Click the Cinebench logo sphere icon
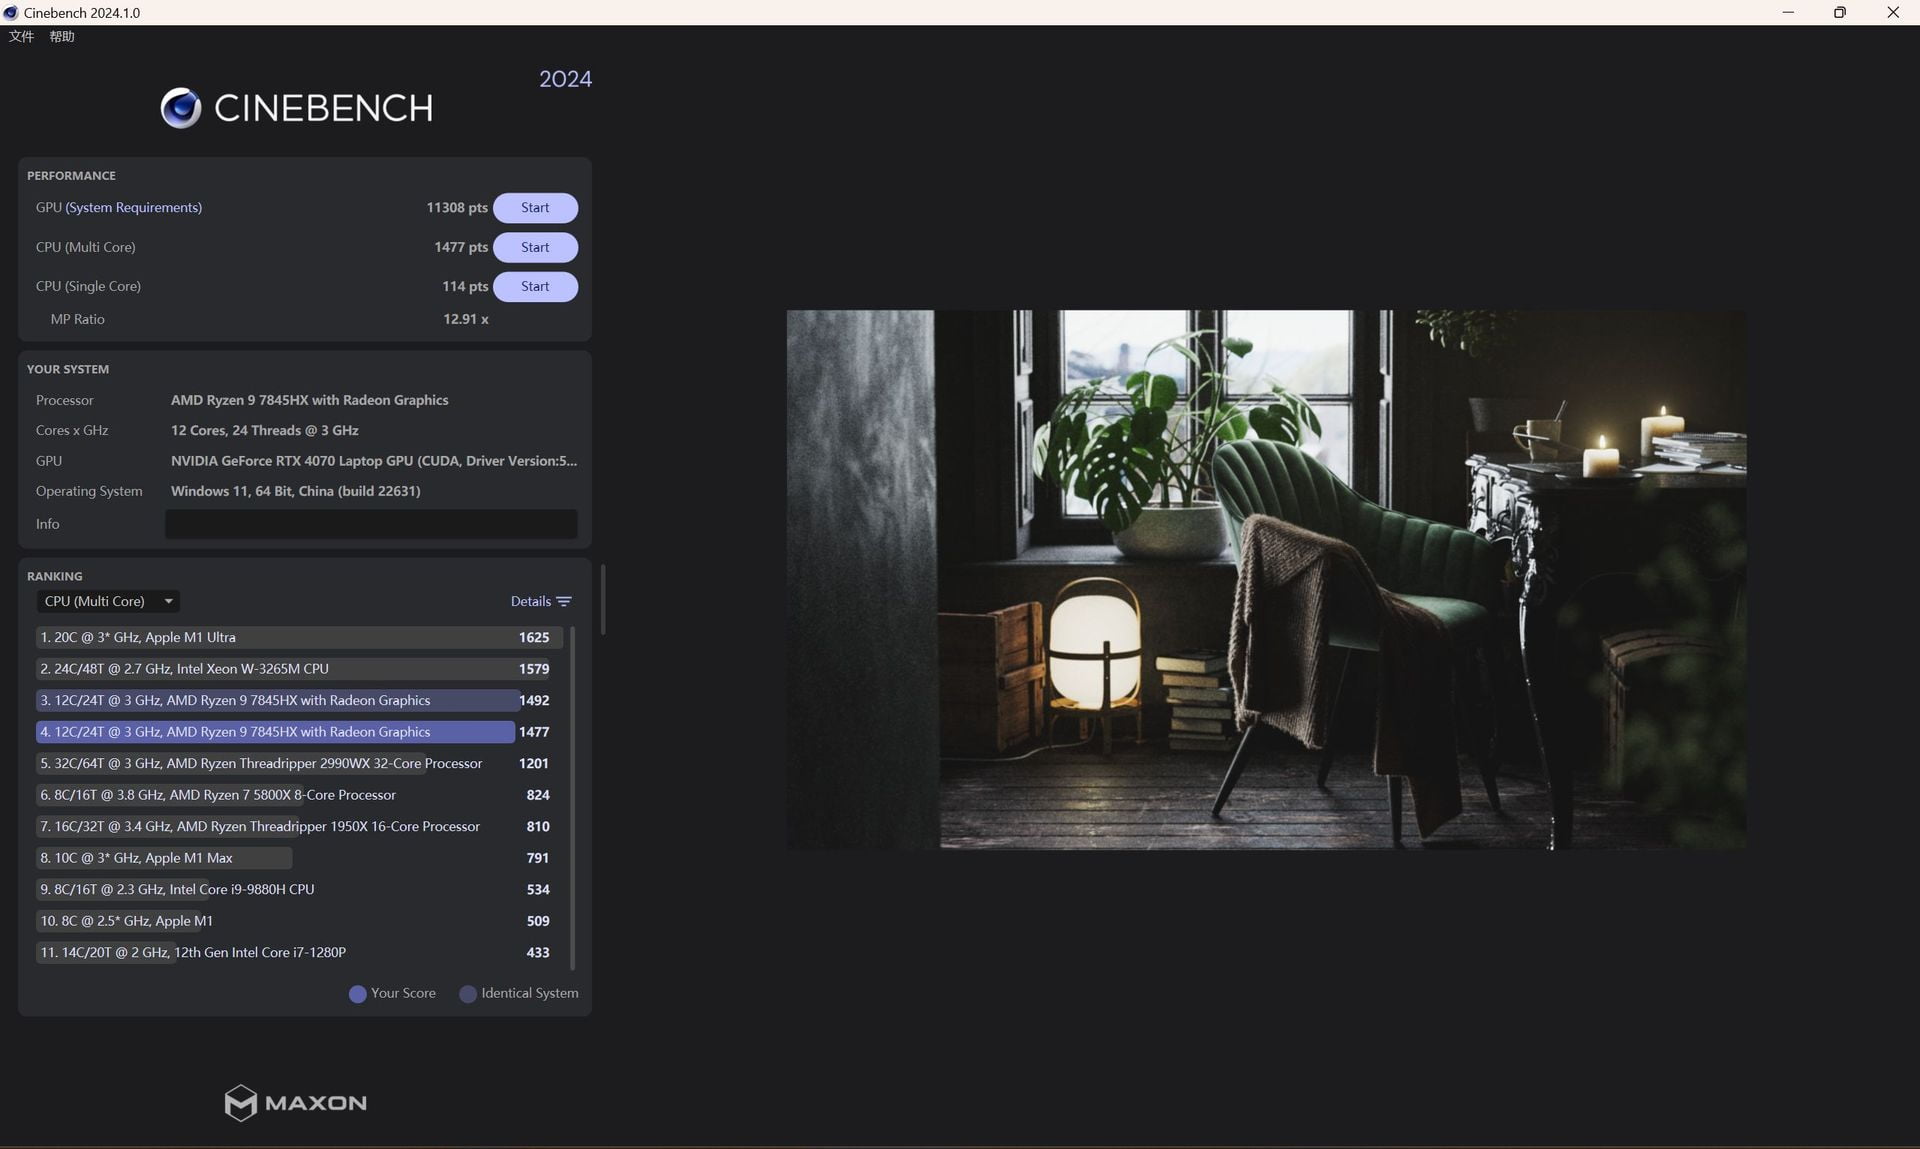The width and height of the screenshot is (1920, 1149). click(x=181, y=108)
